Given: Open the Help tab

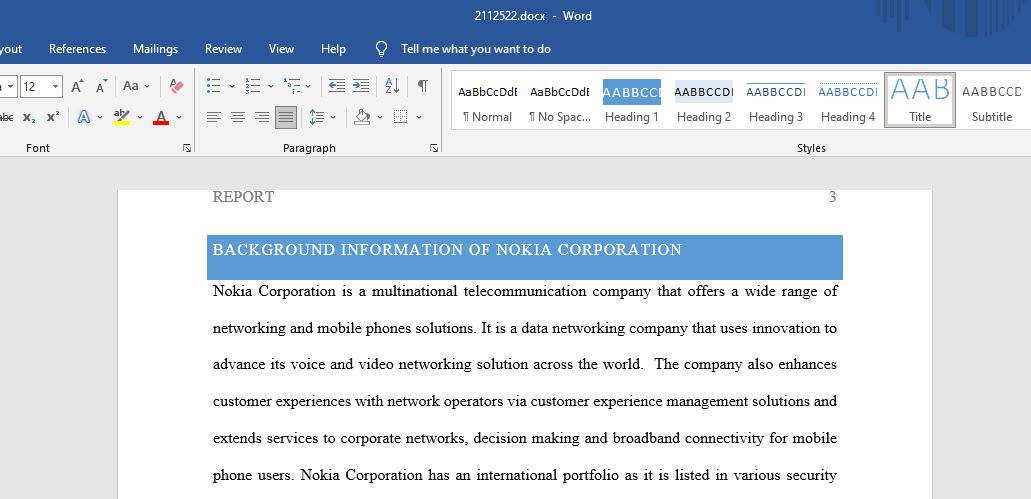Looking at the screenshot, I should [333, 49].
